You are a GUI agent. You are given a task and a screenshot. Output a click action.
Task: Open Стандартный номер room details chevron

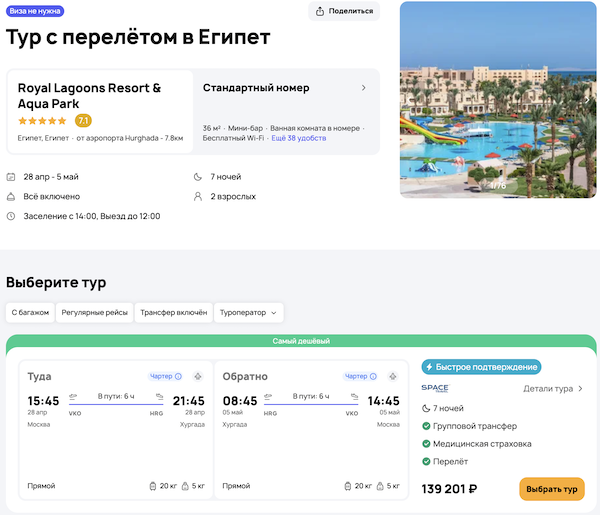pos(363,88)
